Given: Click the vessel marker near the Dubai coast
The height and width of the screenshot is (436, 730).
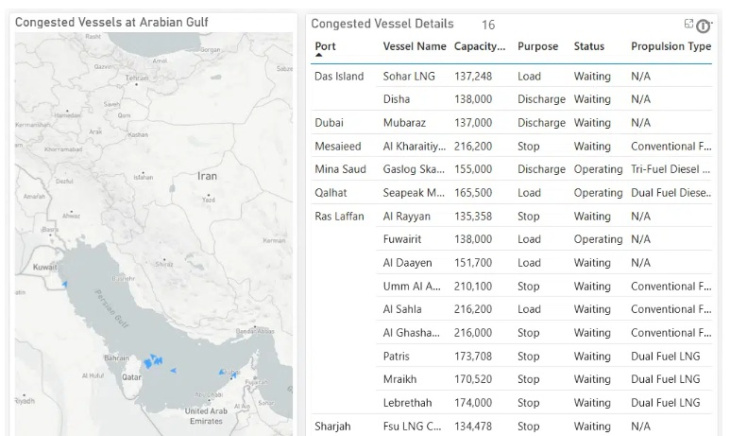Looking at the screenshot, I should point(234,375).
